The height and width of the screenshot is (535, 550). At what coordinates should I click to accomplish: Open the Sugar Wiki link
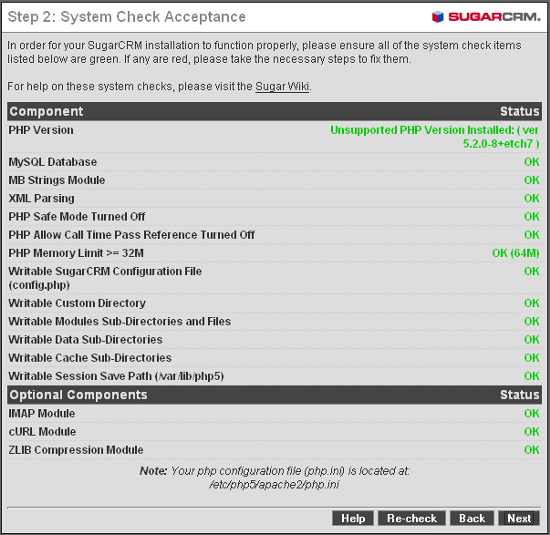[x=282, y=86]
